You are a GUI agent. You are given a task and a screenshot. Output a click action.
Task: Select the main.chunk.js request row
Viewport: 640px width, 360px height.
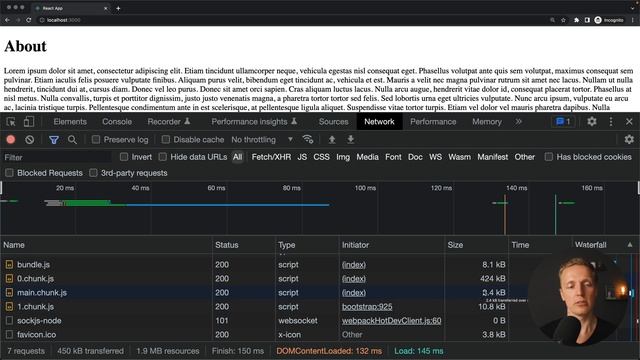pyautogui.click(x=263, y=293)
